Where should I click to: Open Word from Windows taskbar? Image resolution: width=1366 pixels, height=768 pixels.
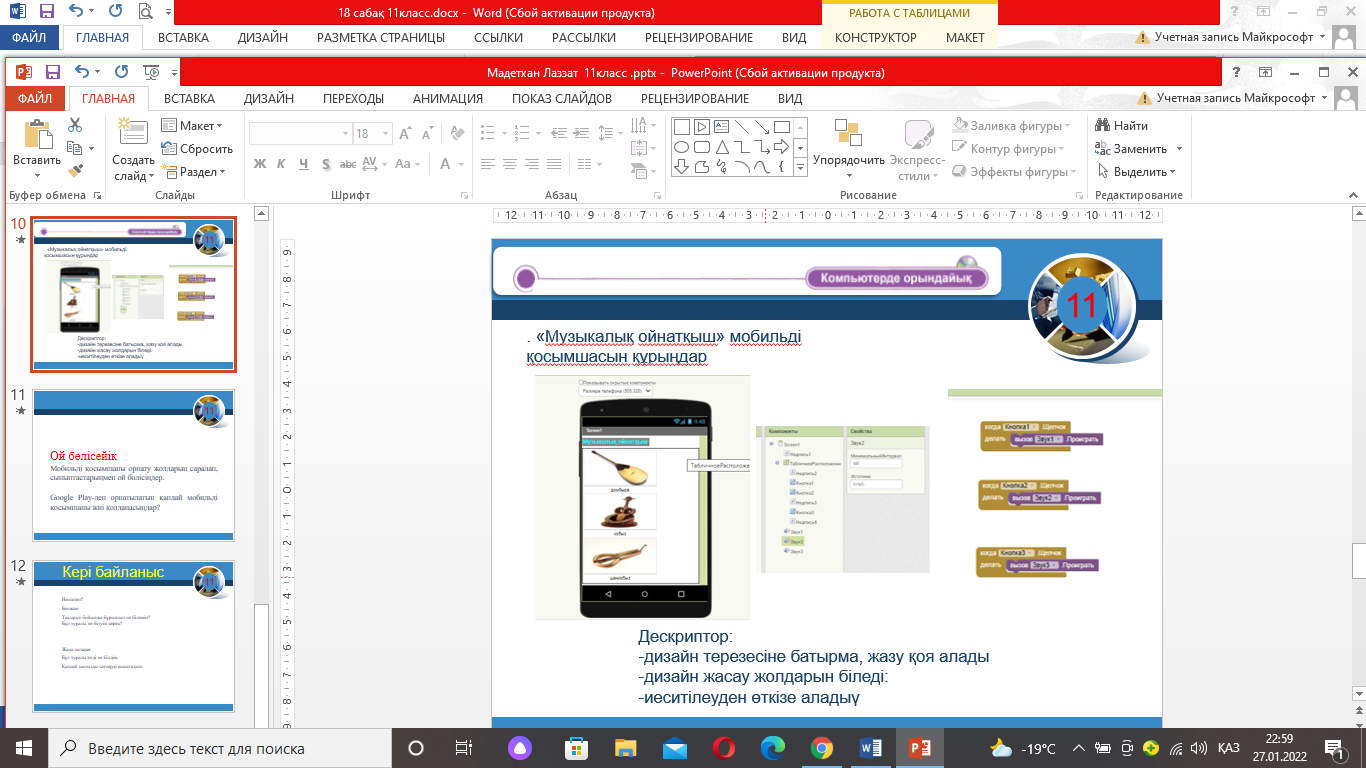(871, 748)
